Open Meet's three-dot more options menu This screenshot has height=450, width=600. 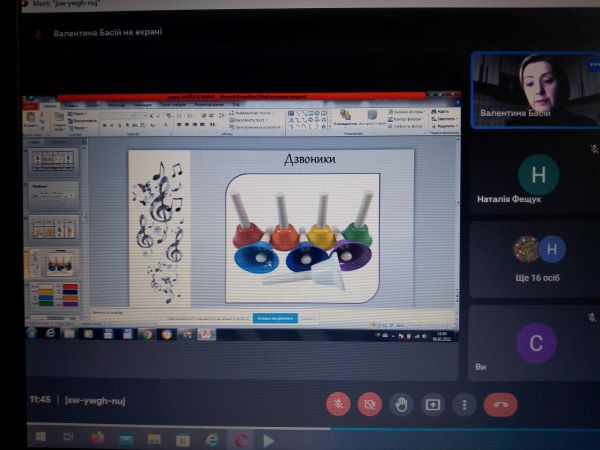[464, 404]
